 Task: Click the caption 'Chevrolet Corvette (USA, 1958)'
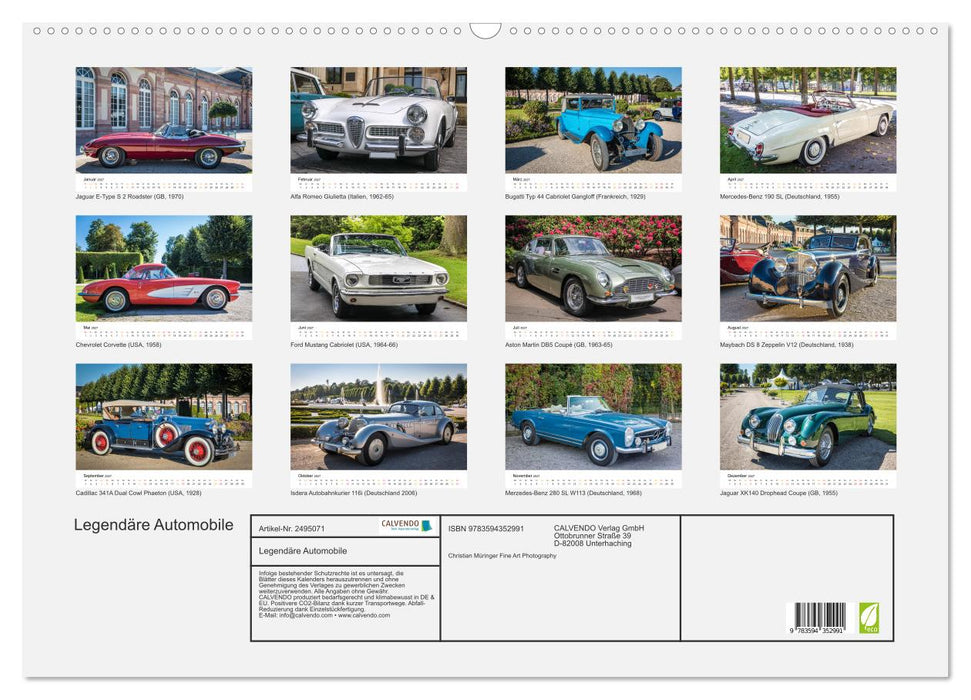[118, 344]
